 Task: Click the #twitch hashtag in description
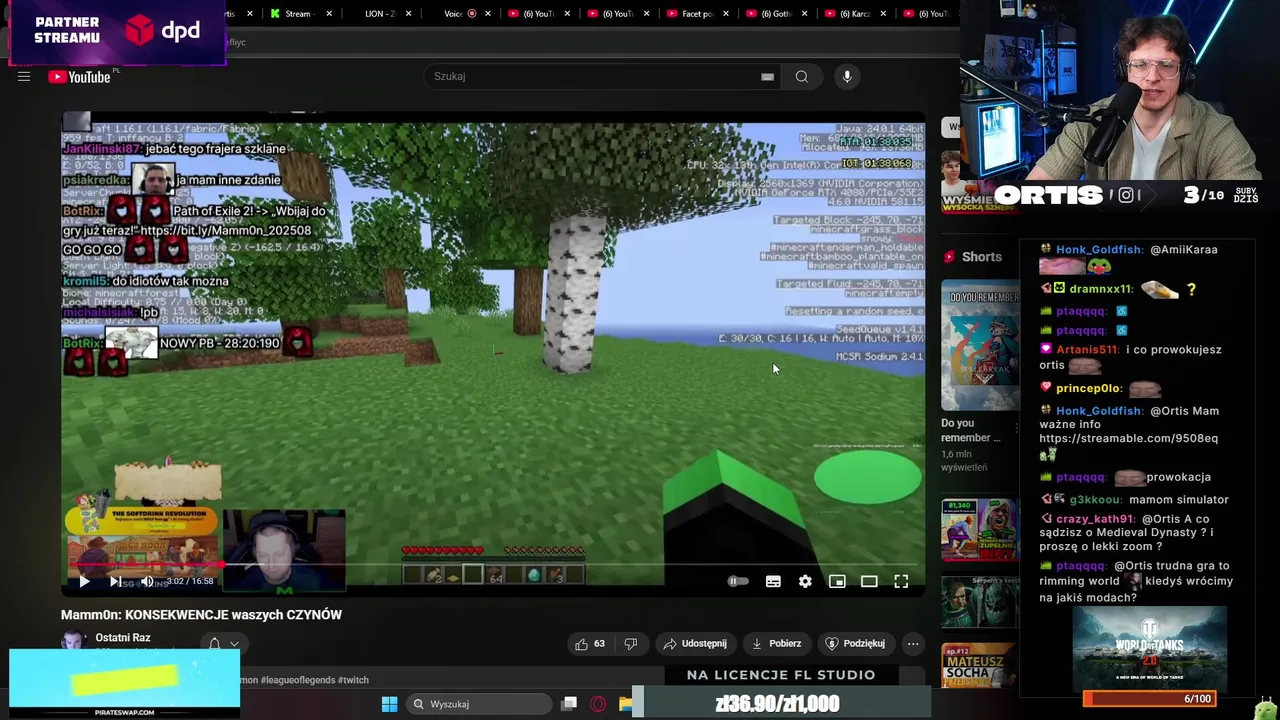point(353,680)
